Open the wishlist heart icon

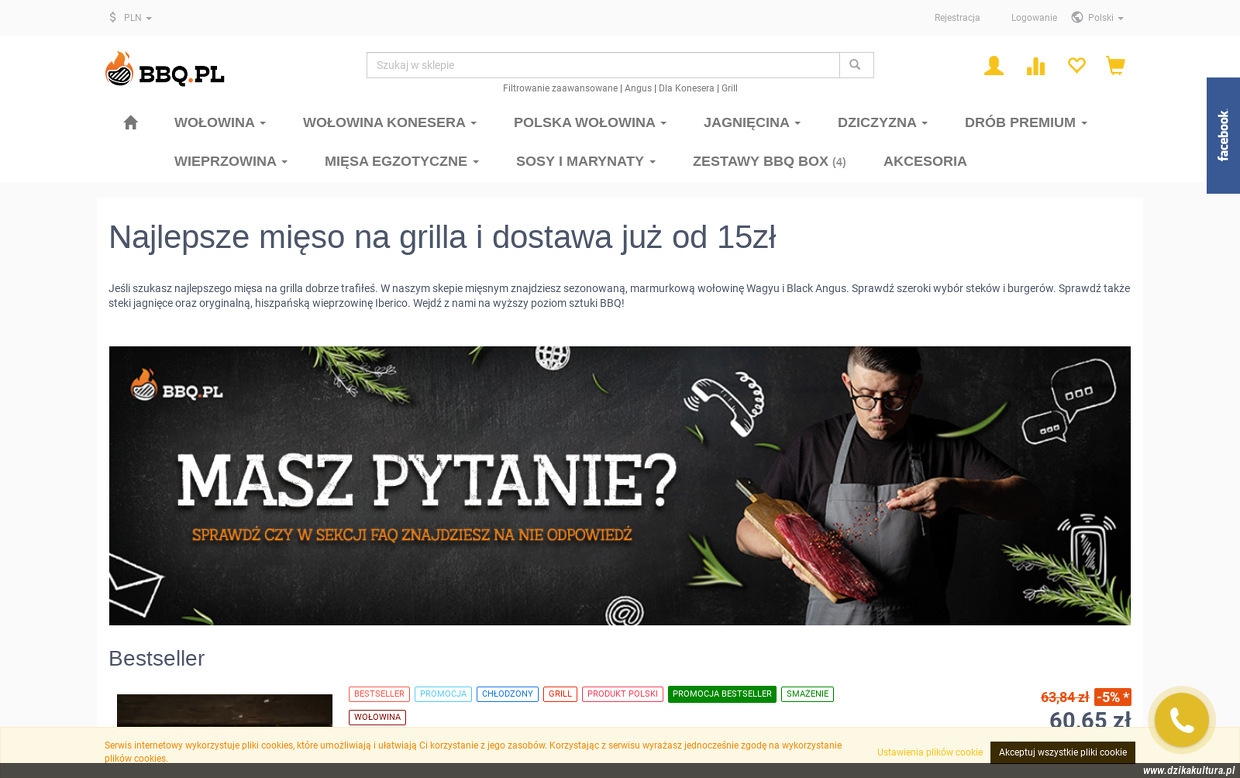coord(1076,66)
